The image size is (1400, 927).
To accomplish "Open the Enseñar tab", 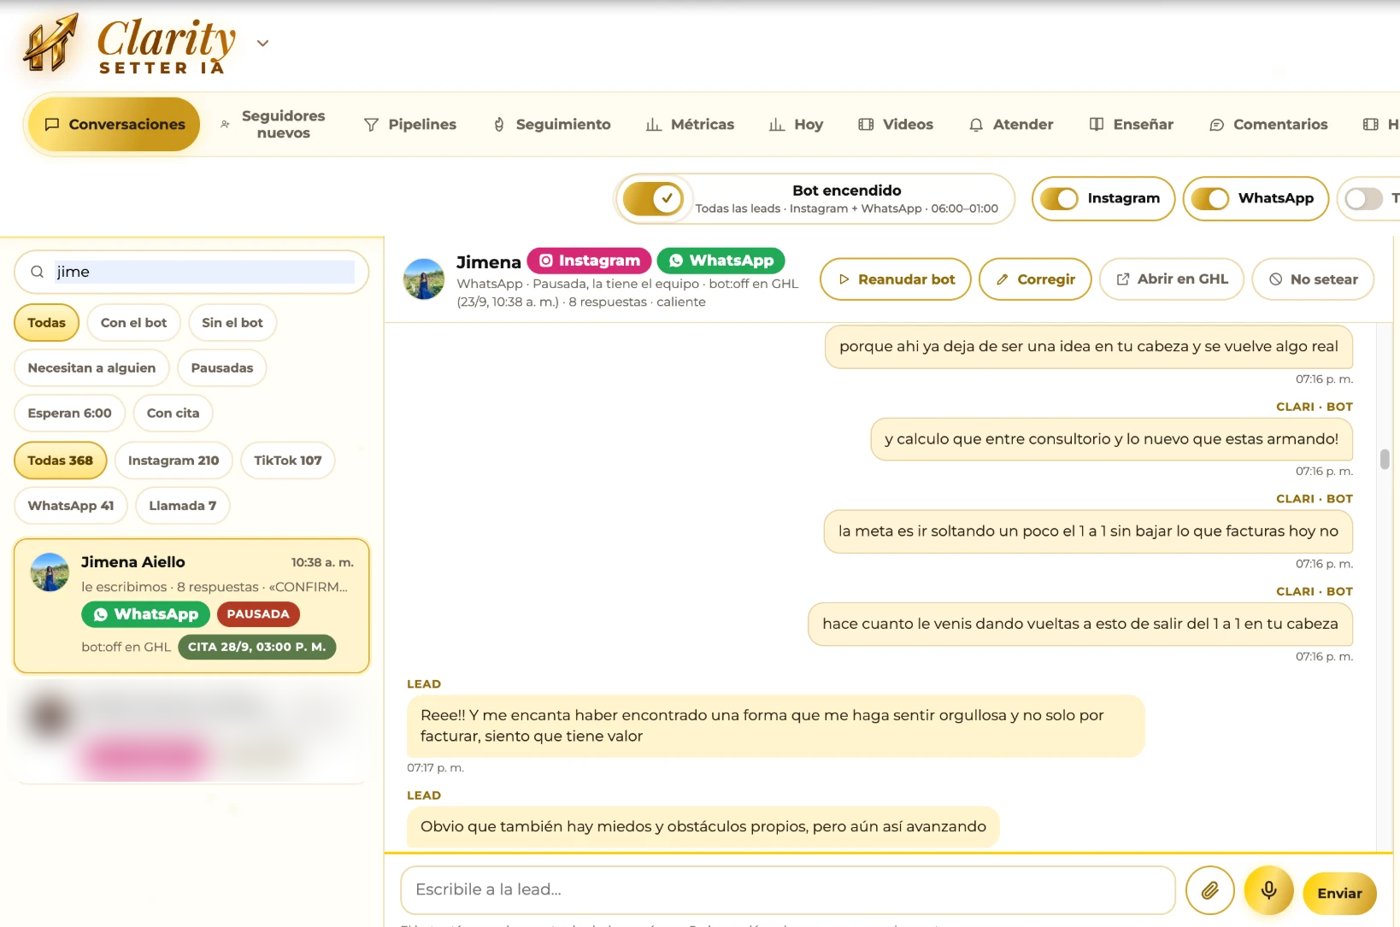I will click(x=1131, y=124).
